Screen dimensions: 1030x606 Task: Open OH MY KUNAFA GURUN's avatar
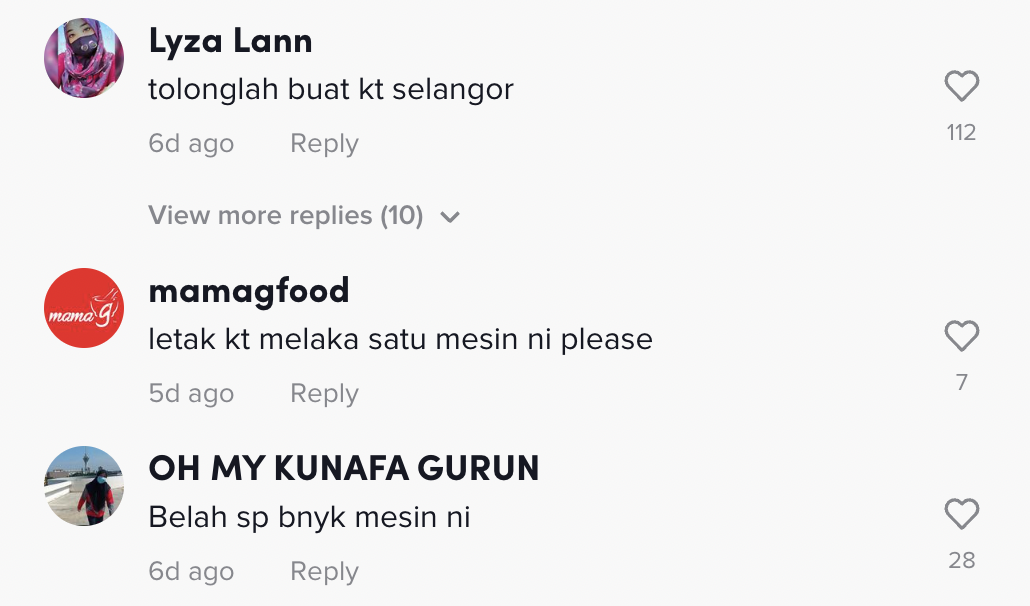(84, 486)
